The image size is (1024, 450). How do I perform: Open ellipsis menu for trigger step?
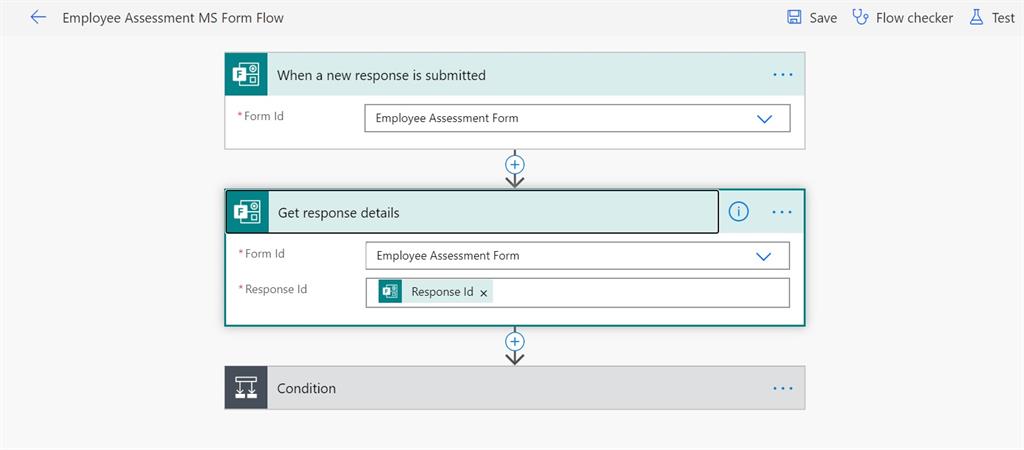click(x=782, y=75)
